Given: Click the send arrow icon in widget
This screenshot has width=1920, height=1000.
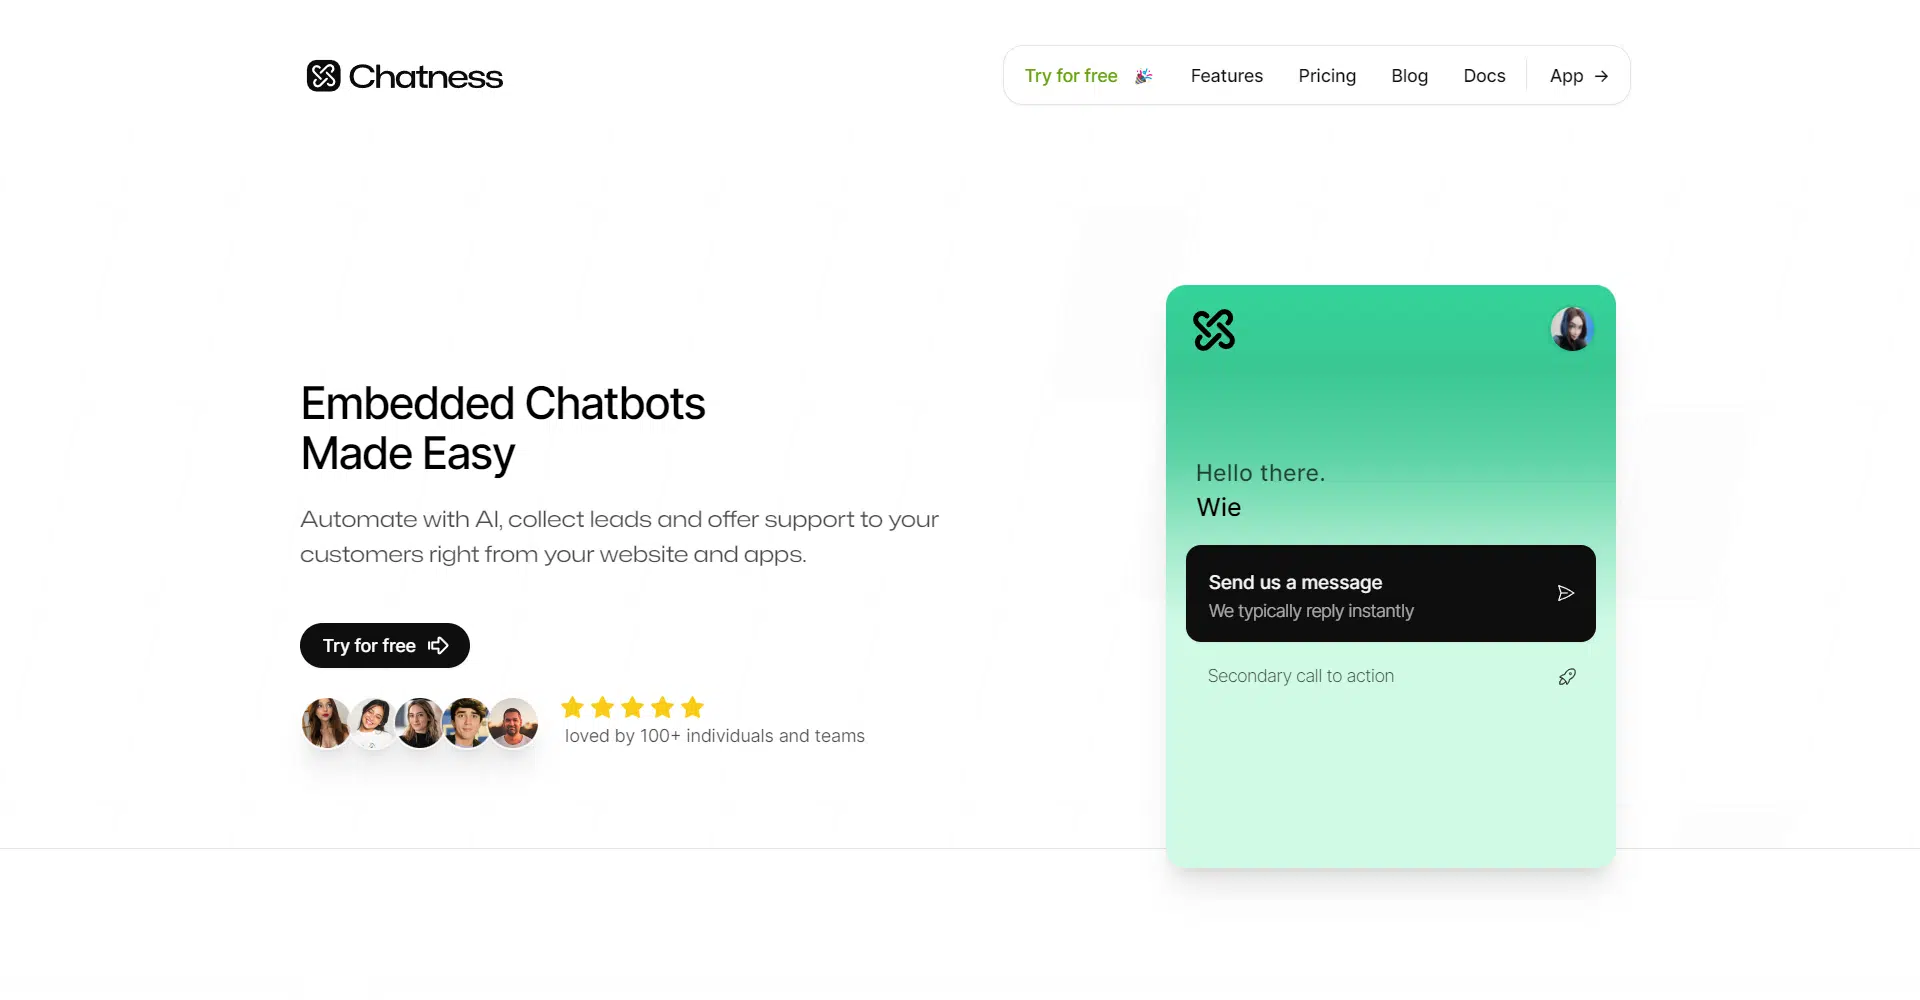Looking at the screenshot, I should coord(1565,594).
